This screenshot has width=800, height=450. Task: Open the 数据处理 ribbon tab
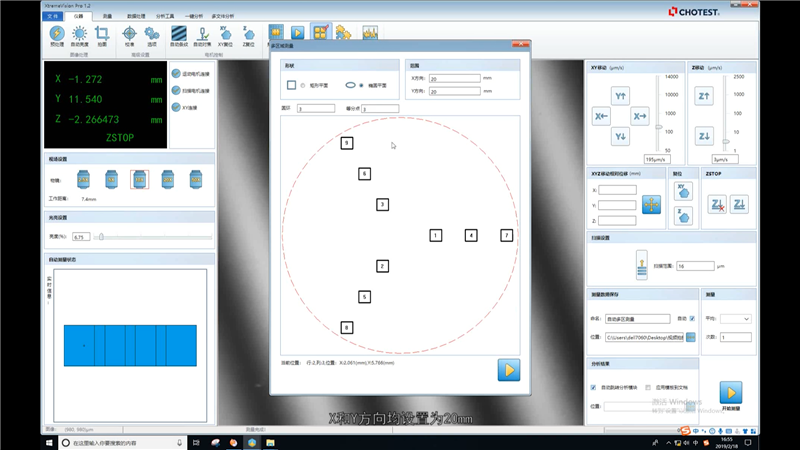coord(136,17)
